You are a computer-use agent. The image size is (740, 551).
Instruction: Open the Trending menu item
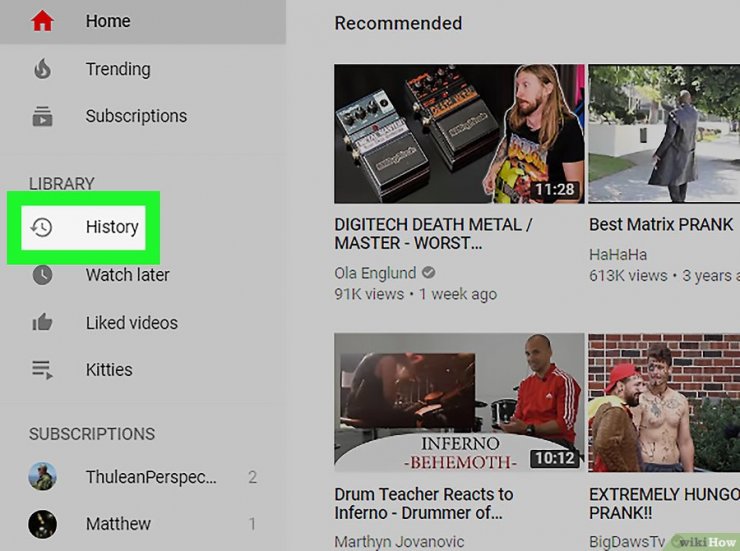click(x=143, y=69)
